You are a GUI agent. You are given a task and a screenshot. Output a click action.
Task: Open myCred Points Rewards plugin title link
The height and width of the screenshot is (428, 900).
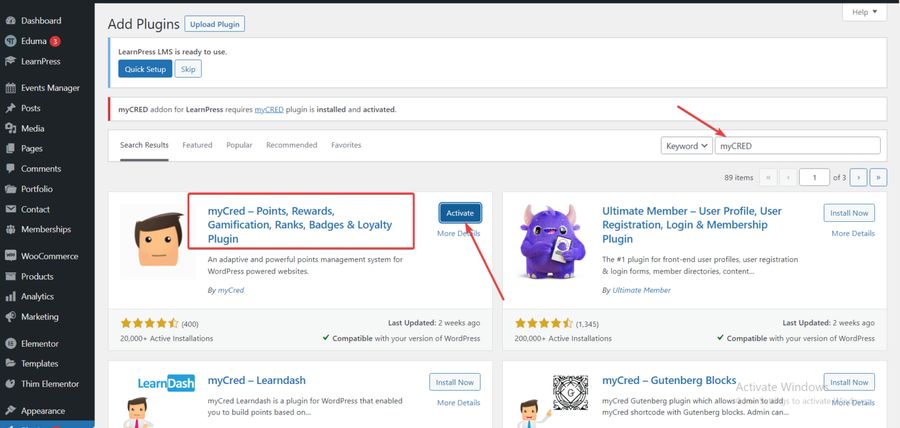(x=300, y=225)
